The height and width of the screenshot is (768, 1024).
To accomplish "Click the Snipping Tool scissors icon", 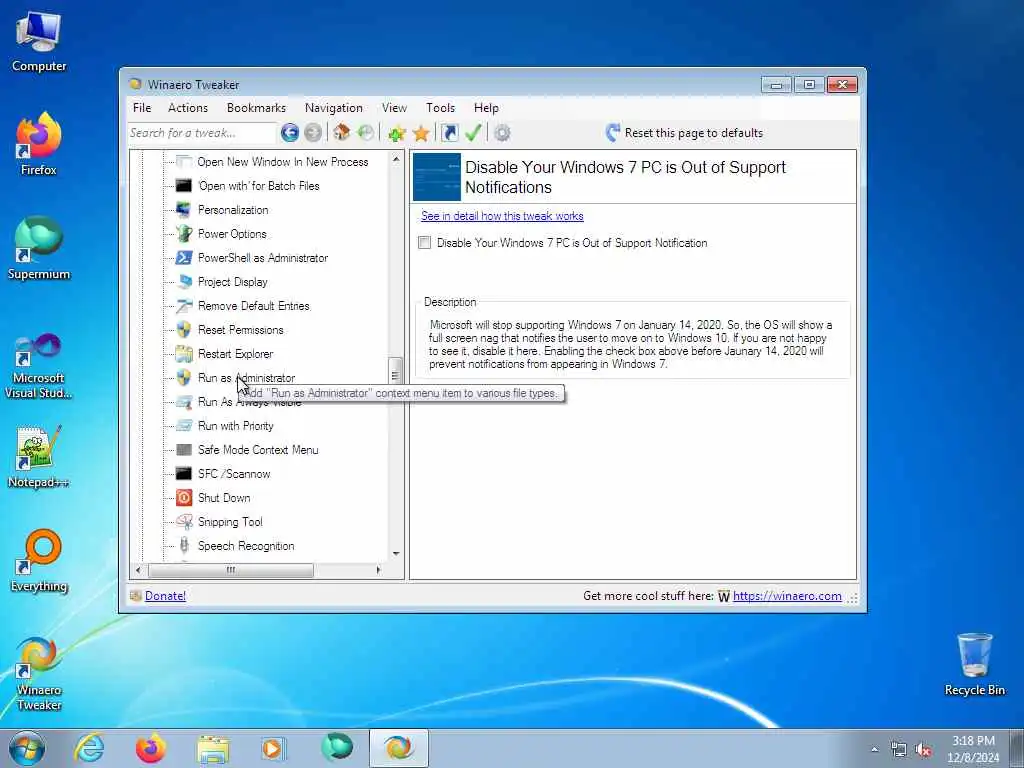I will tap(184, 522).
